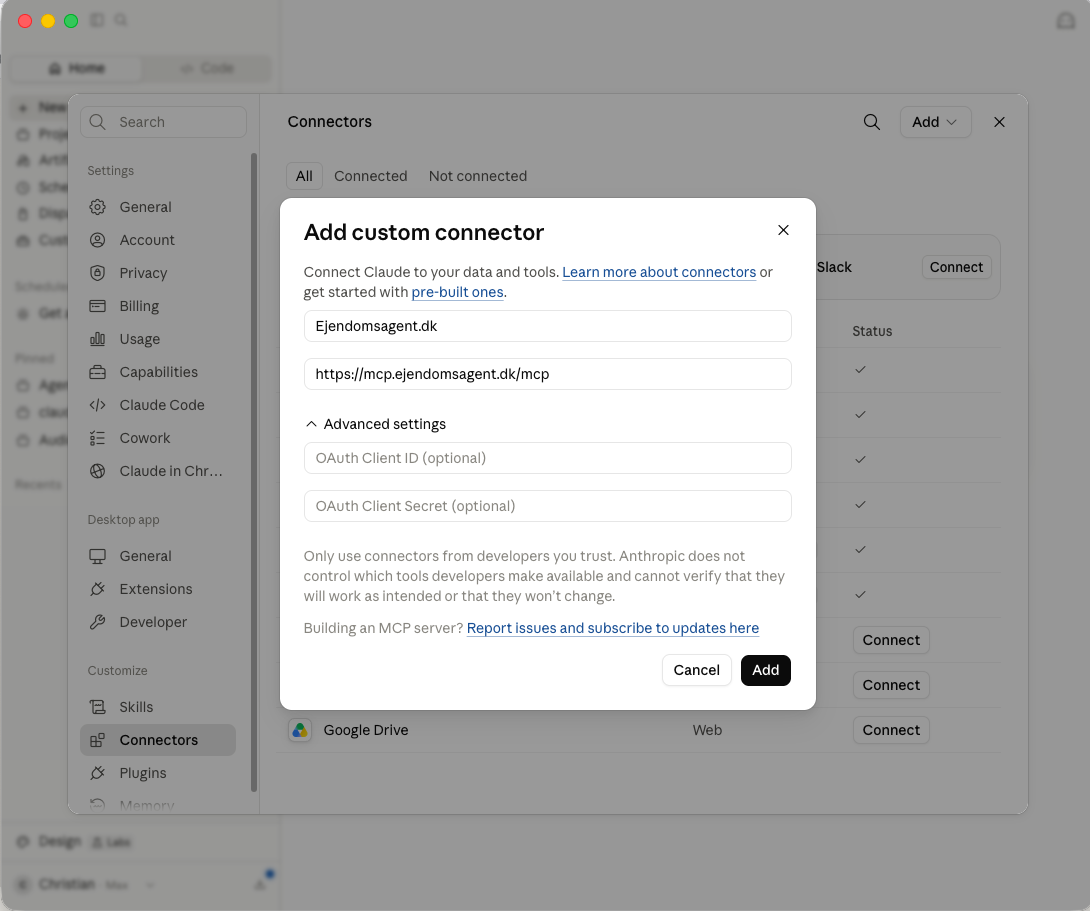This screenshot has width=1090, height=911.
Task: Click the connector name field Ejendomsagent.dk
Action: click(x=548, y=326)
